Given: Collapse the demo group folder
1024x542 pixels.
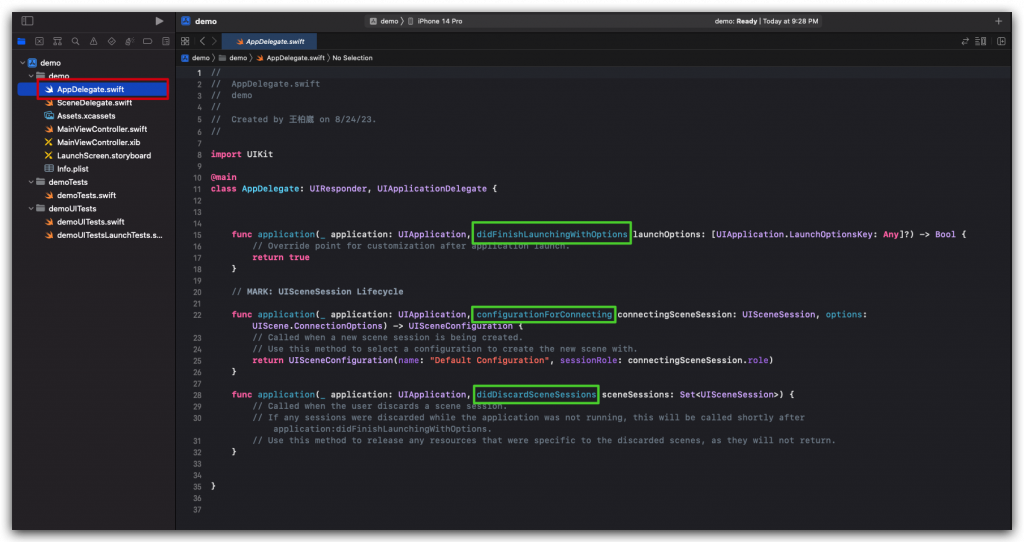Looking at the screenshot, I should coord(31,76).
